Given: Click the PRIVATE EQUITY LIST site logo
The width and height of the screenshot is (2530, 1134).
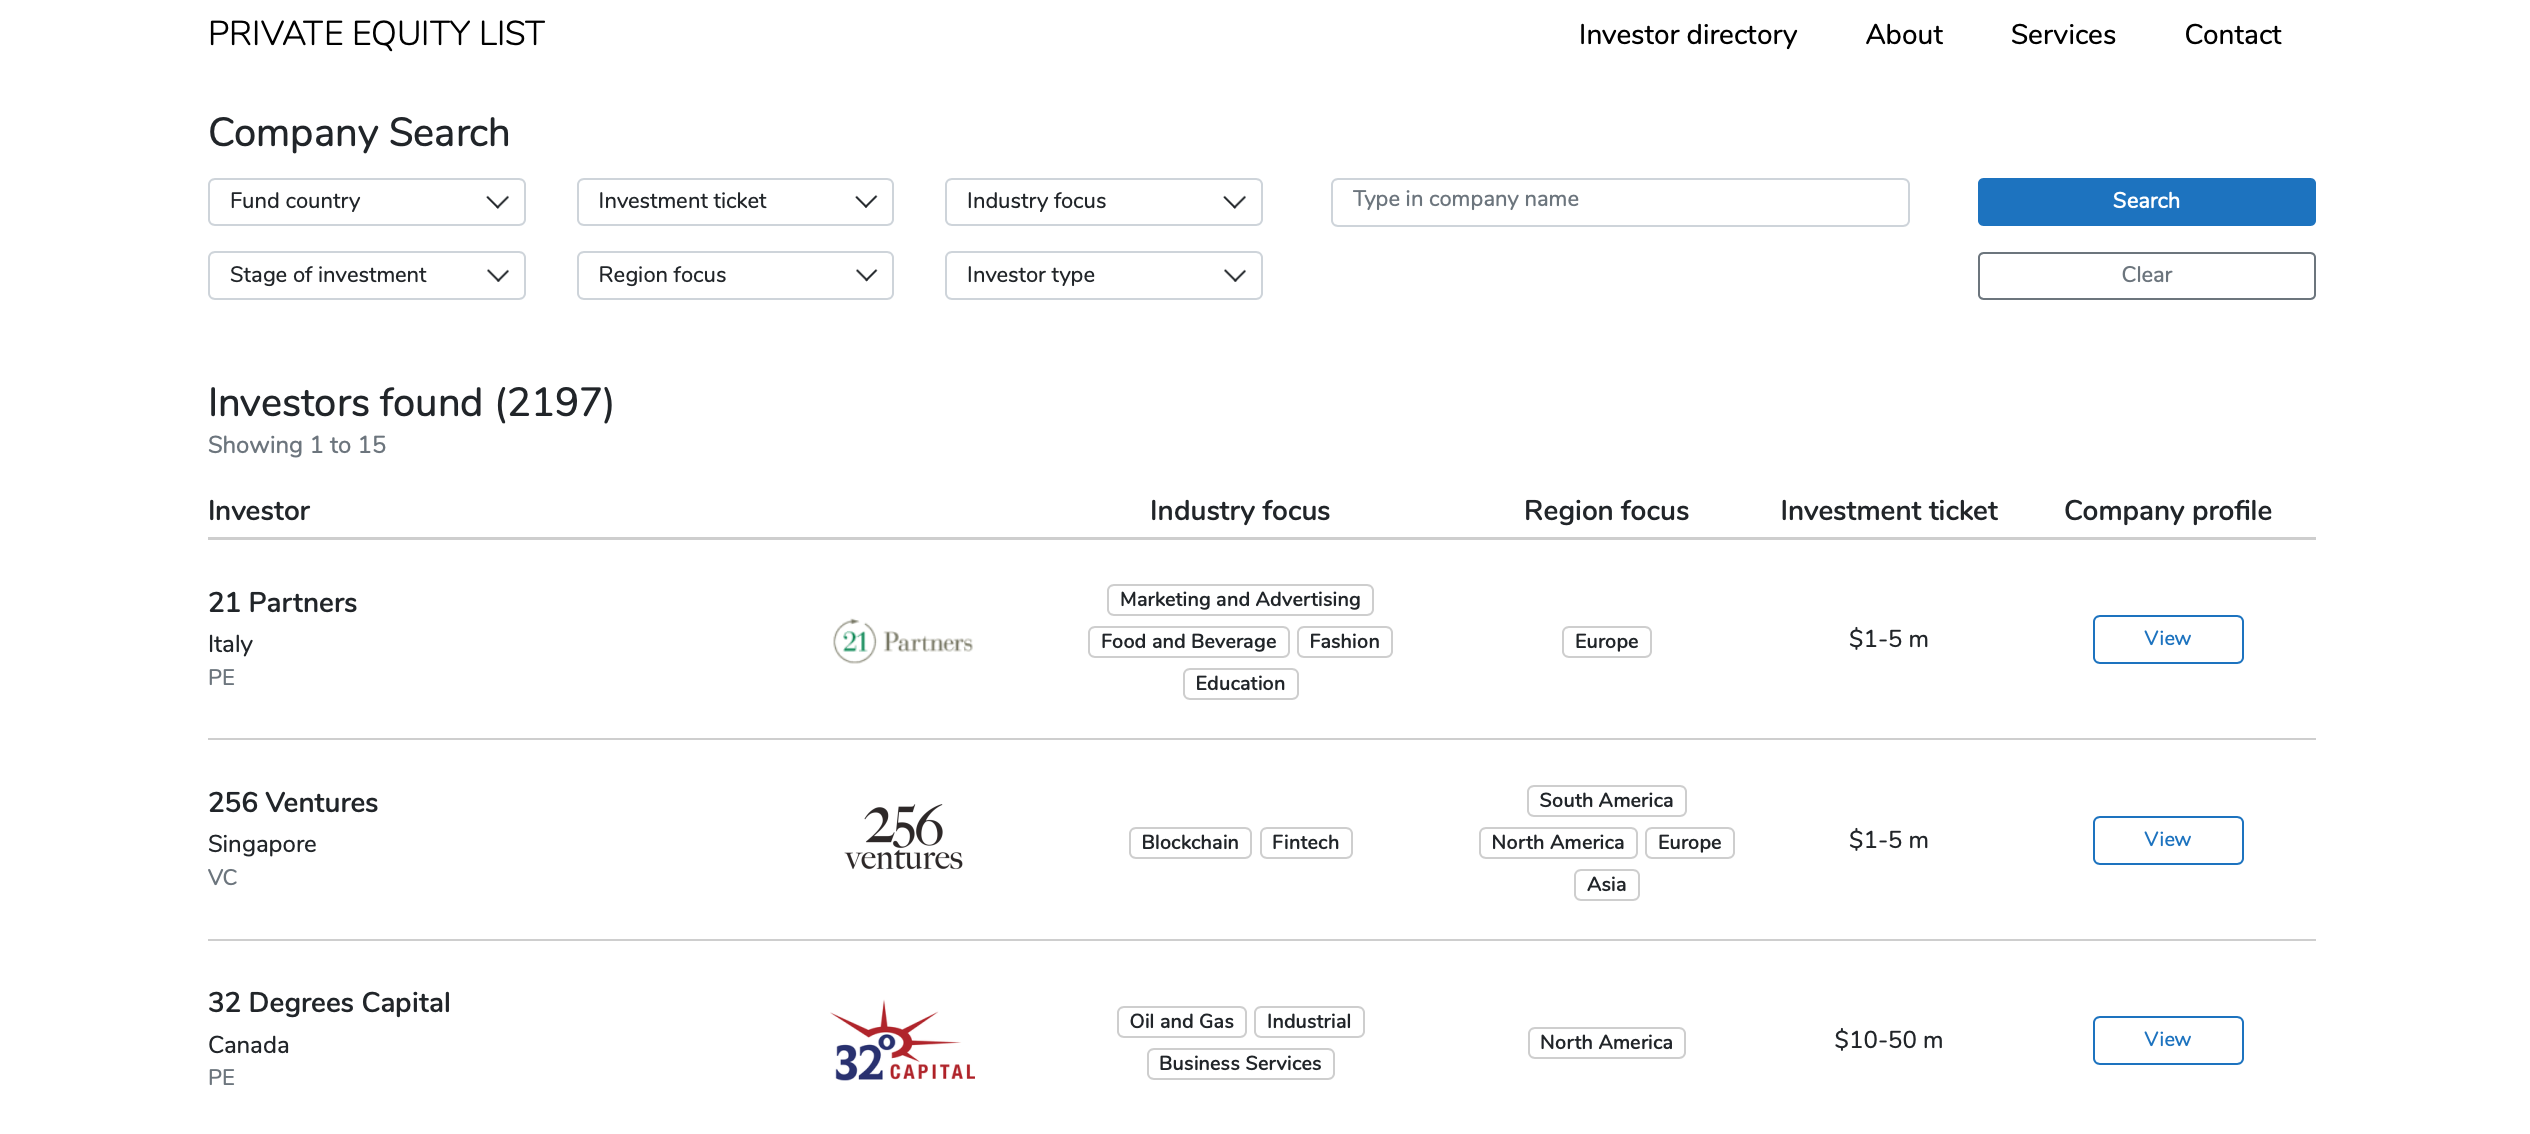Looking at the screenshot, I should click(x=375, y=33).
